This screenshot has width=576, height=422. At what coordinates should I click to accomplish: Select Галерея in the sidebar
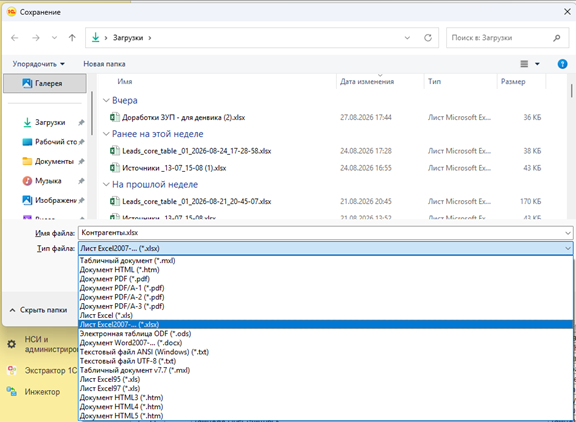45,83
